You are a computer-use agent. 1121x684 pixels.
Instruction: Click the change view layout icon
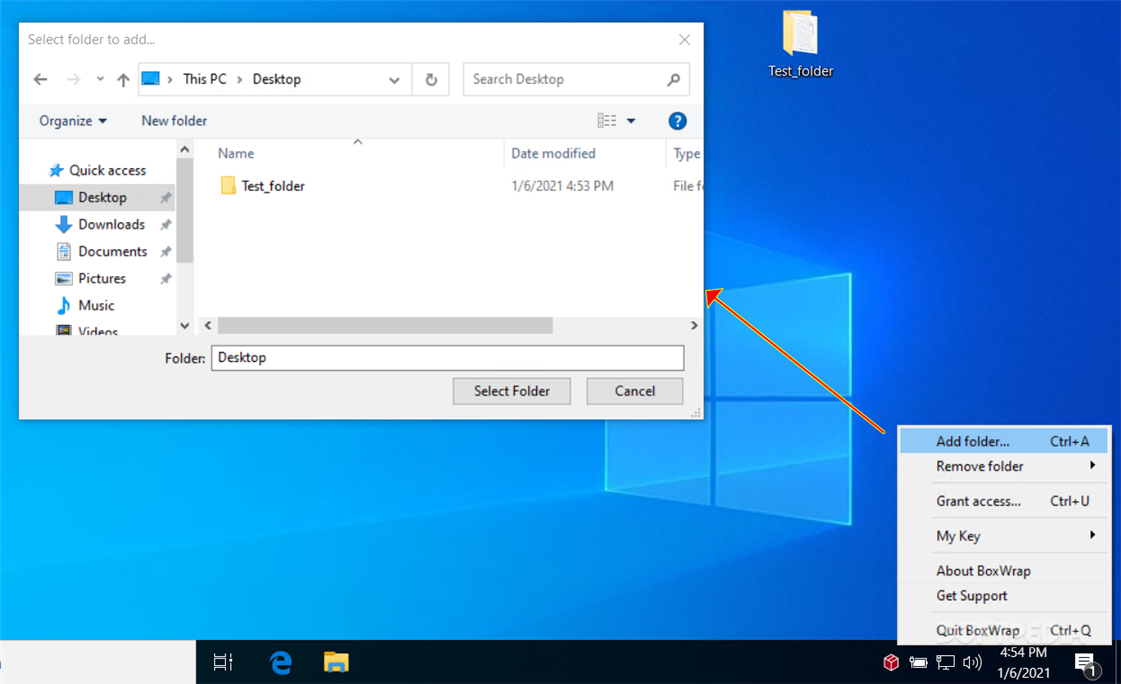tap(607, 121)
